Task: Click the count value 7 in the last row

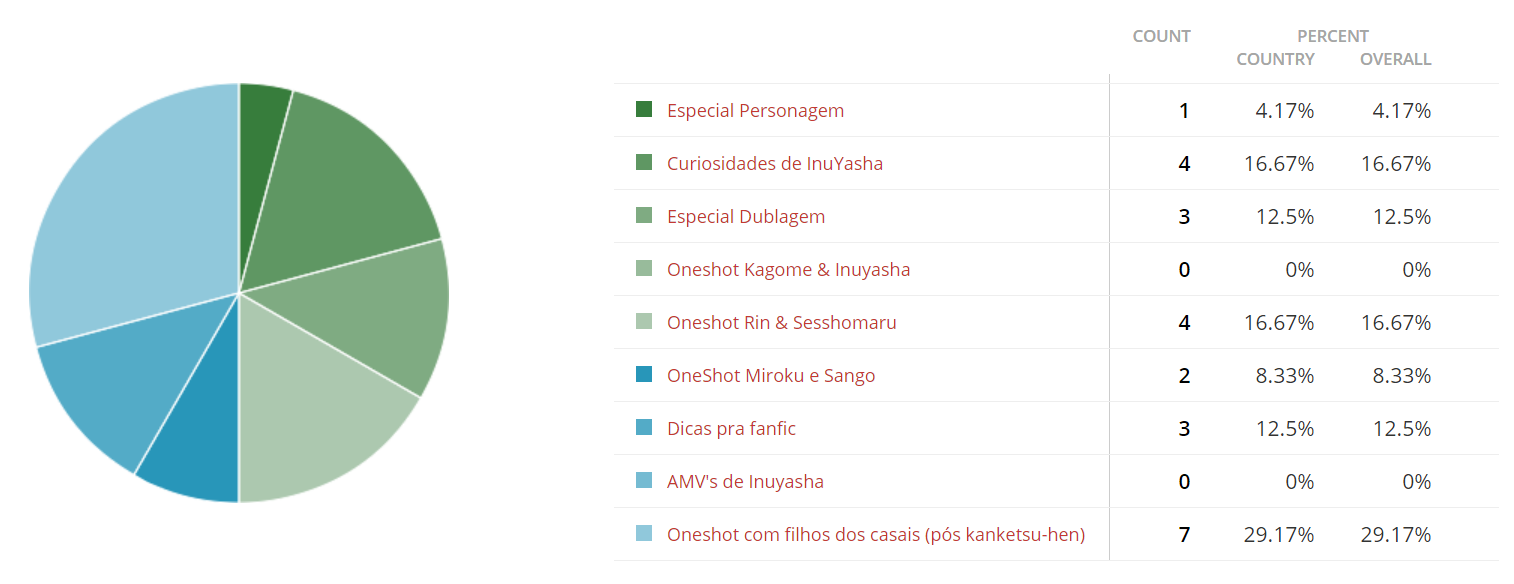Action: pos(1184,535)
